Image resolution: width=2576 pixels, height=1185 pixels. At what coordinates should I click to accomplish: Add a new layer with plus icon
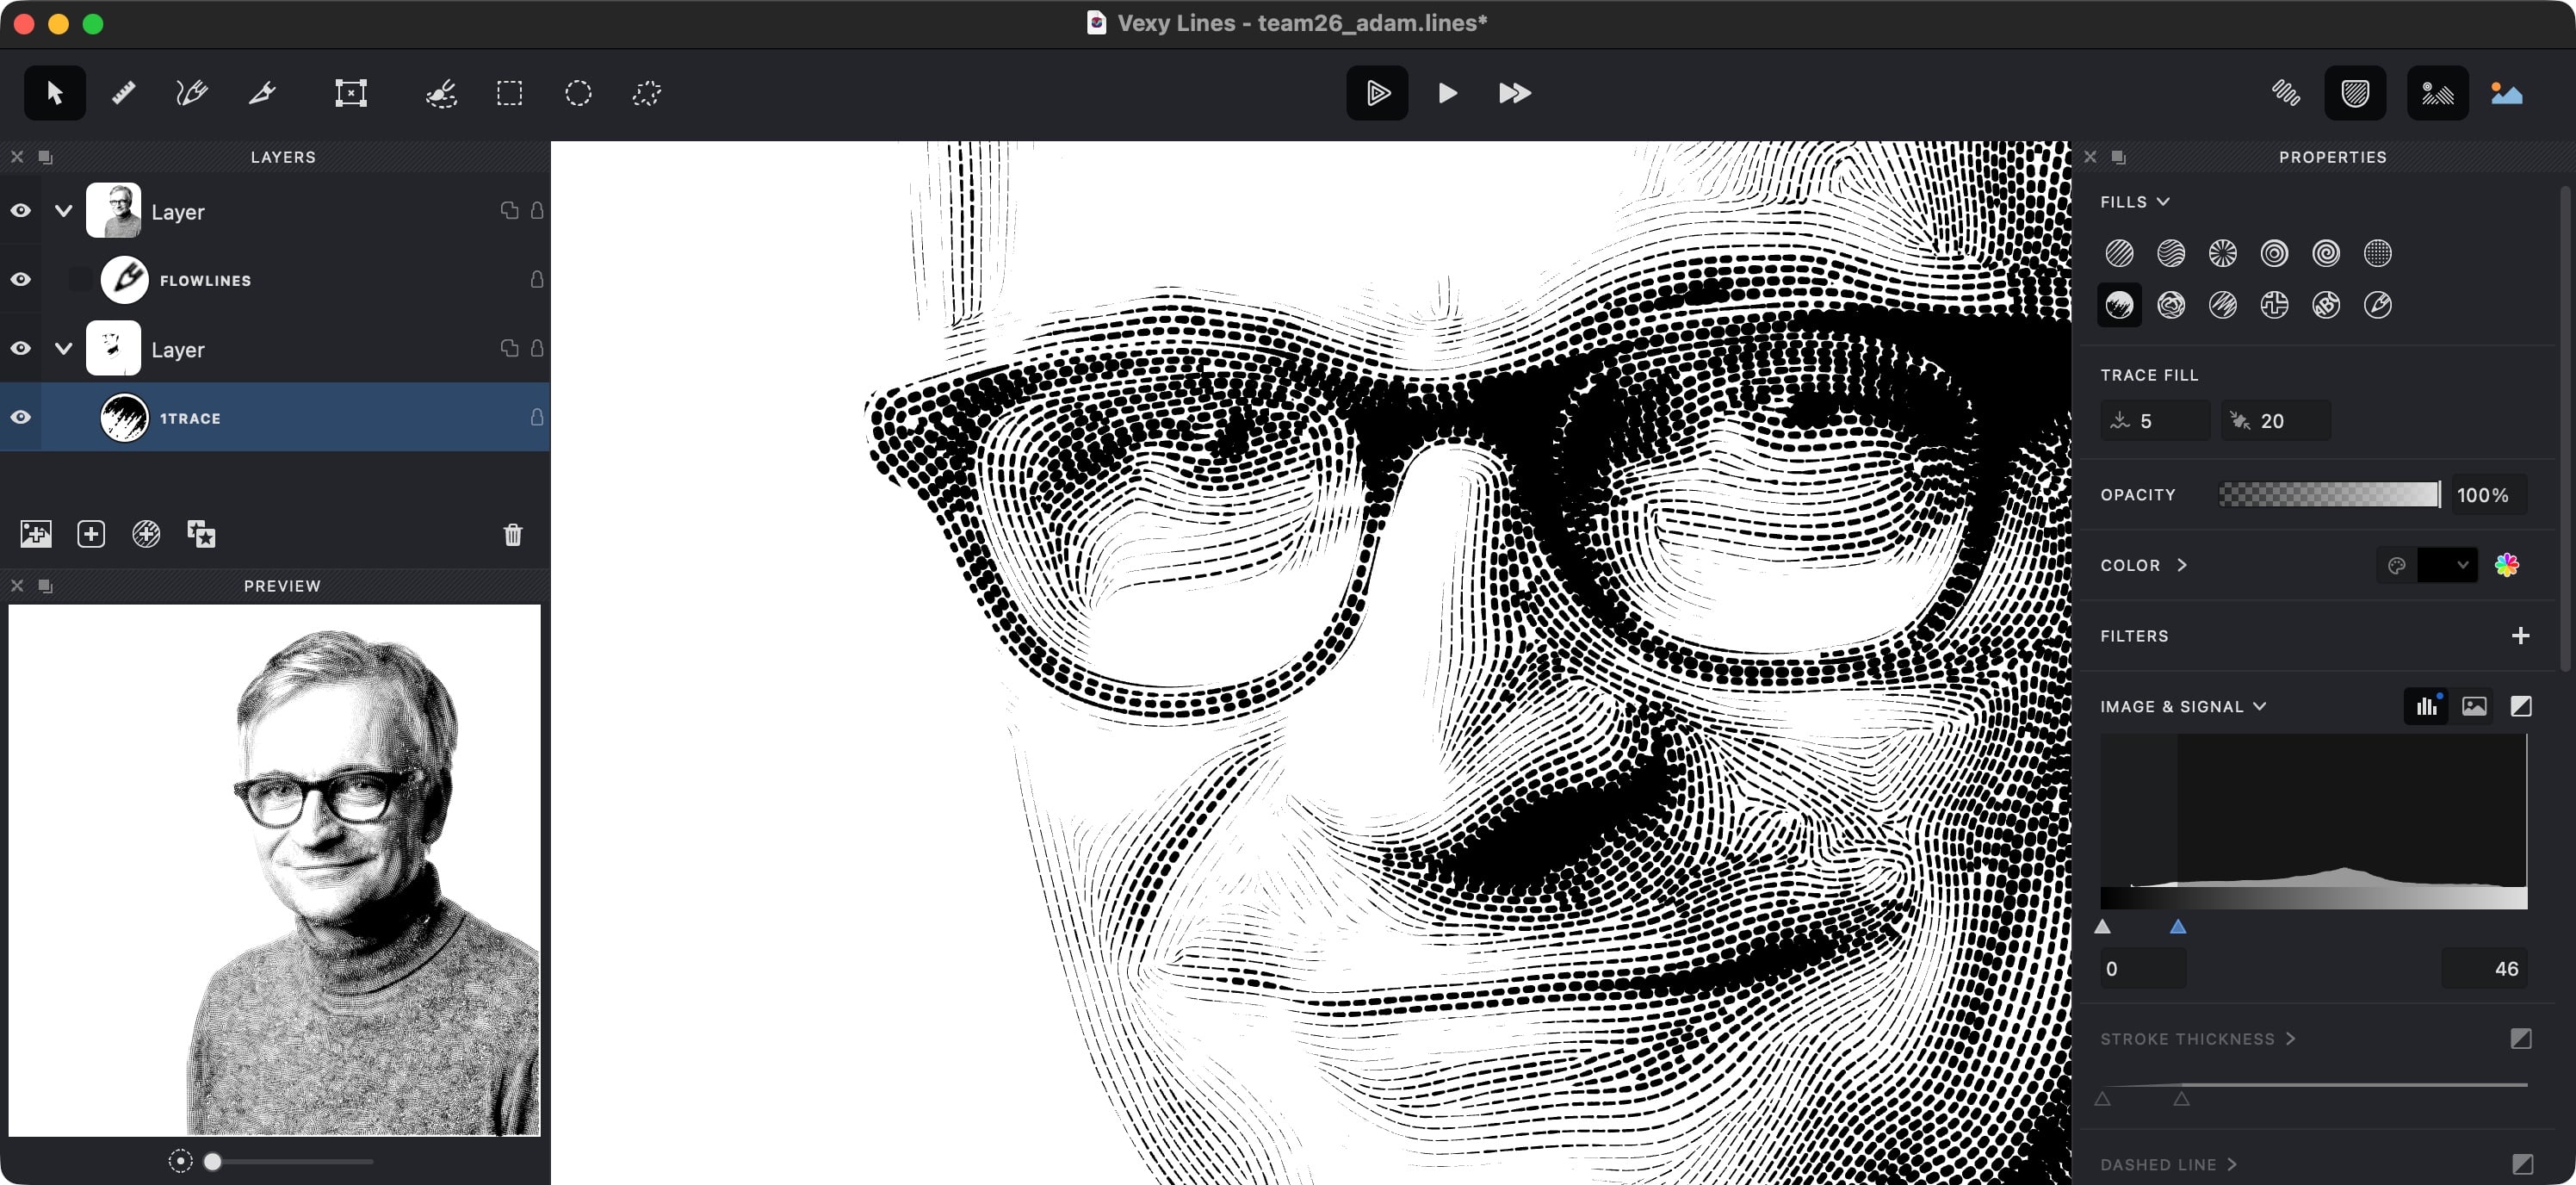(91, 534)
